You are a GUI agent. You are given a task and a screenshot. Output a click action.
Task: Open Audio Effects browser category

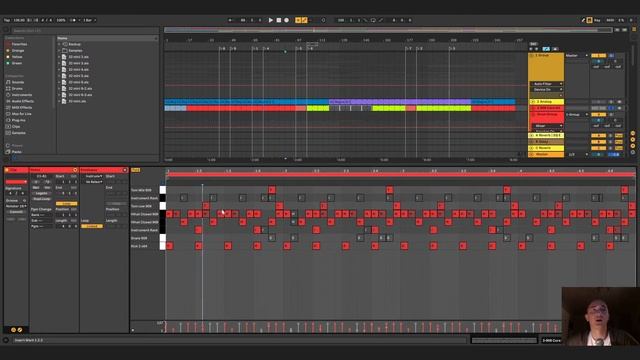tap(22, 101)
